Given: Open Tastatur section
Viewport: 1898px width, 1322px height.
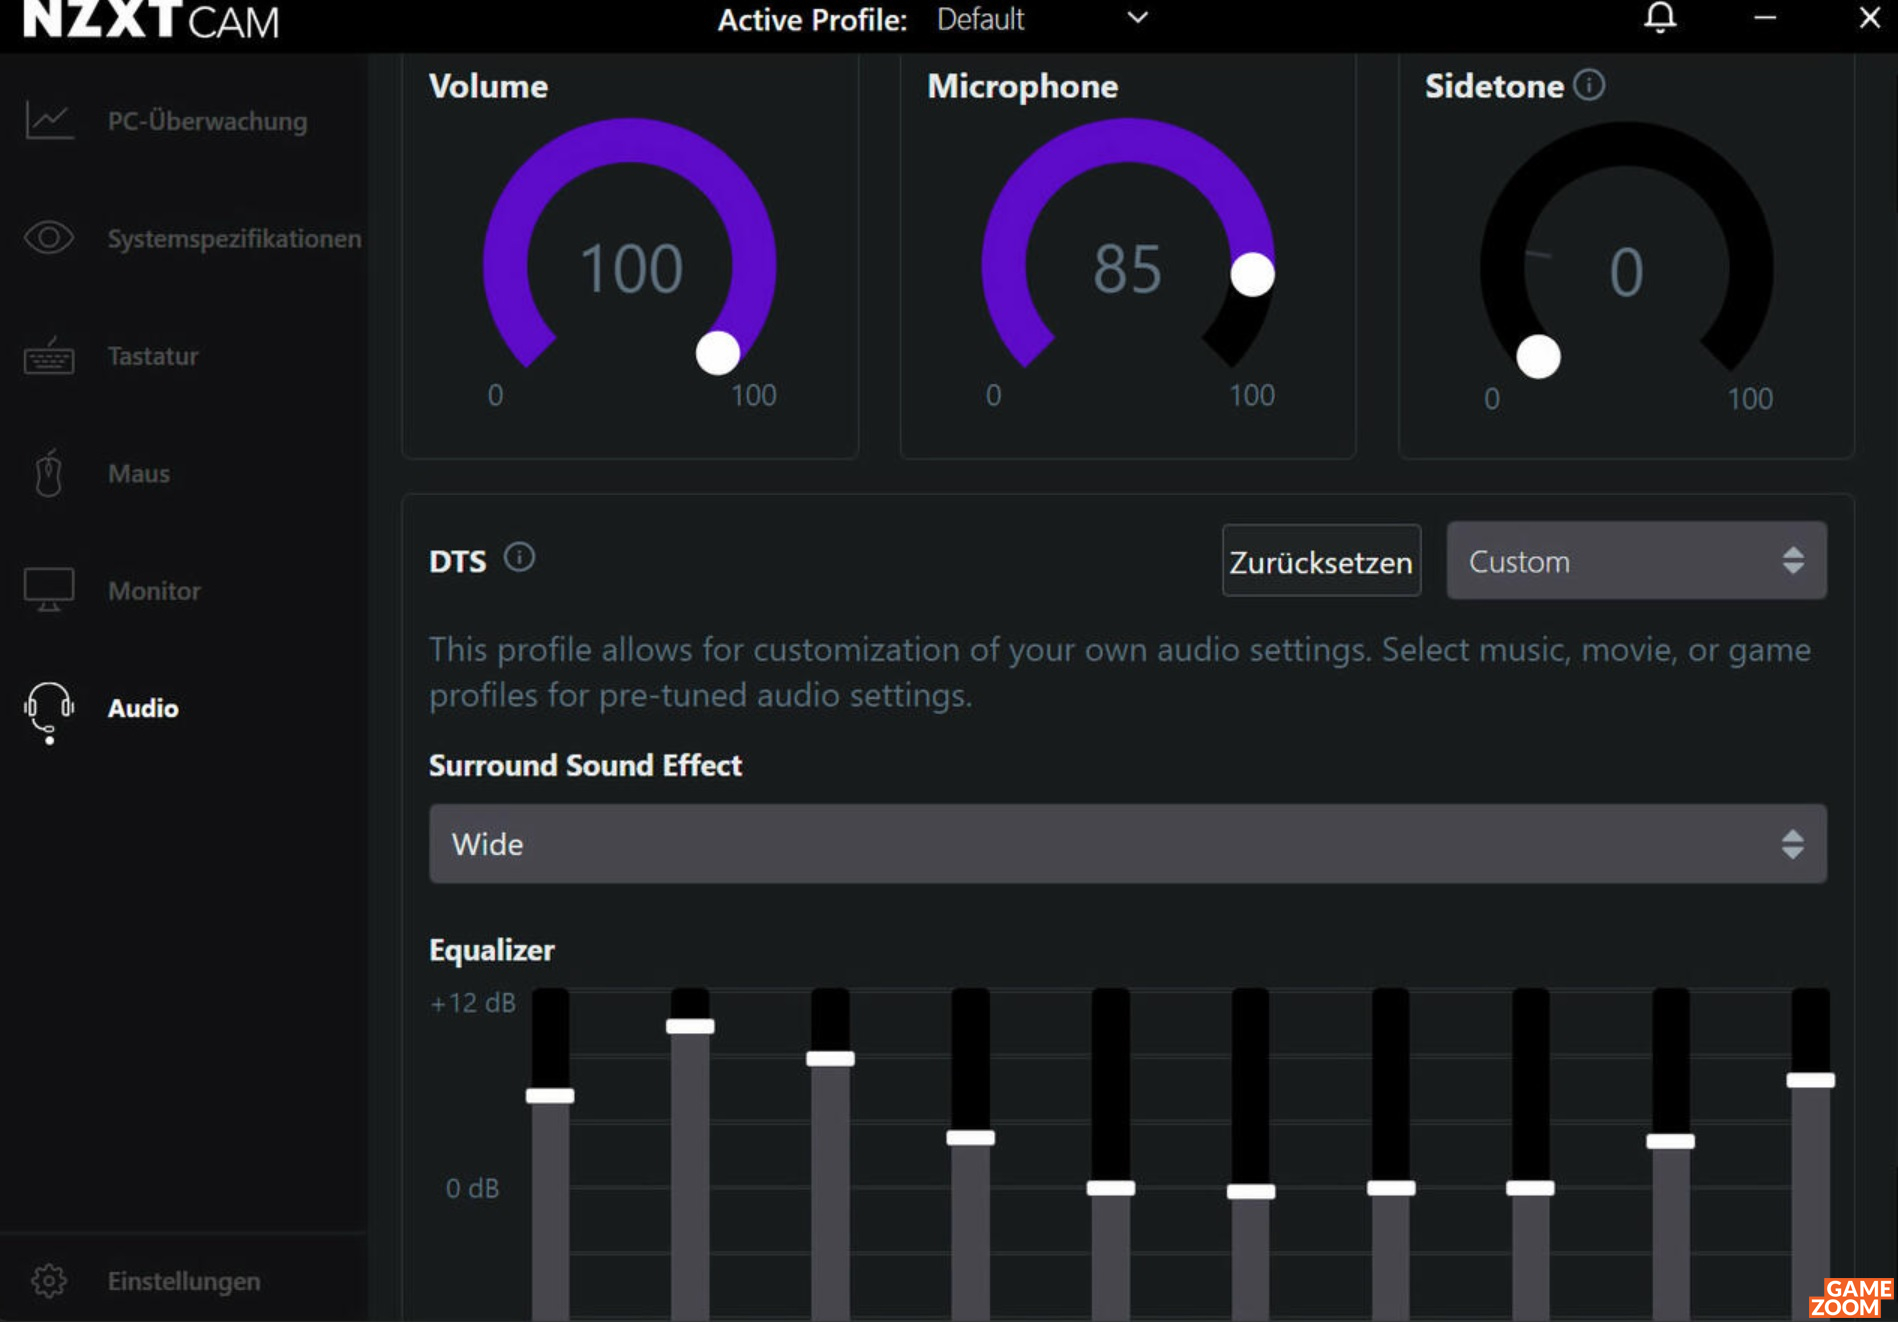Looking at the screenshot, I should point(153,356).
